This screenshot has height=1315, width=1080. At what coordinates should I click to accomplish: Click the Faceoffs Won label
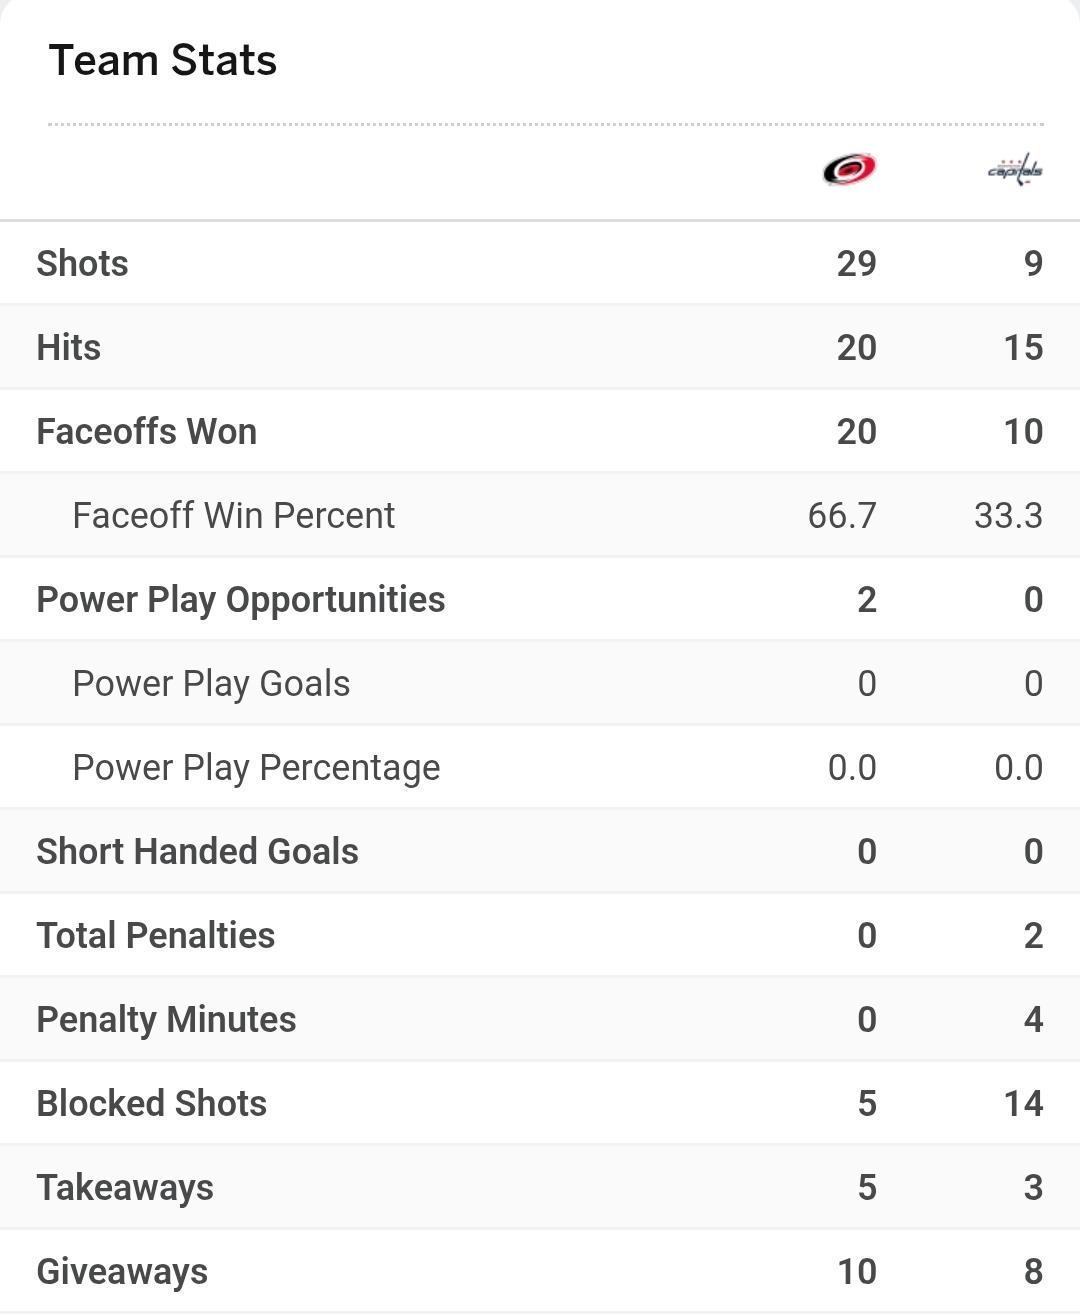[x=146, y=431]
